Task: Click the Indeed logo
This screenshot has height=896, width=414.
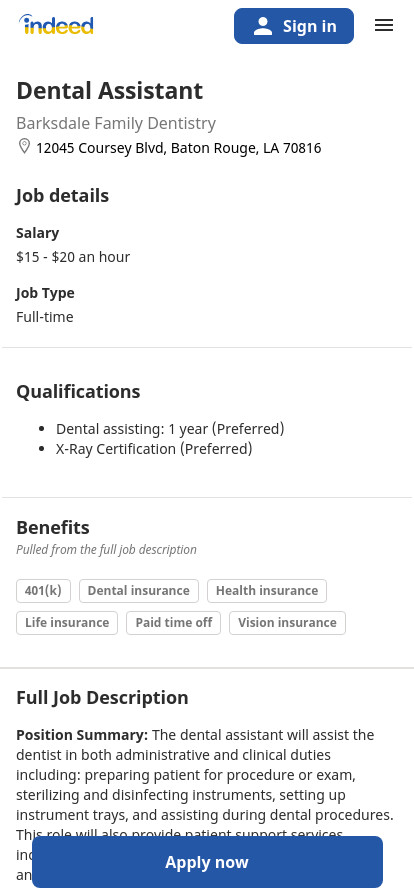Action: pyautogui.click(x=56, y=25)
